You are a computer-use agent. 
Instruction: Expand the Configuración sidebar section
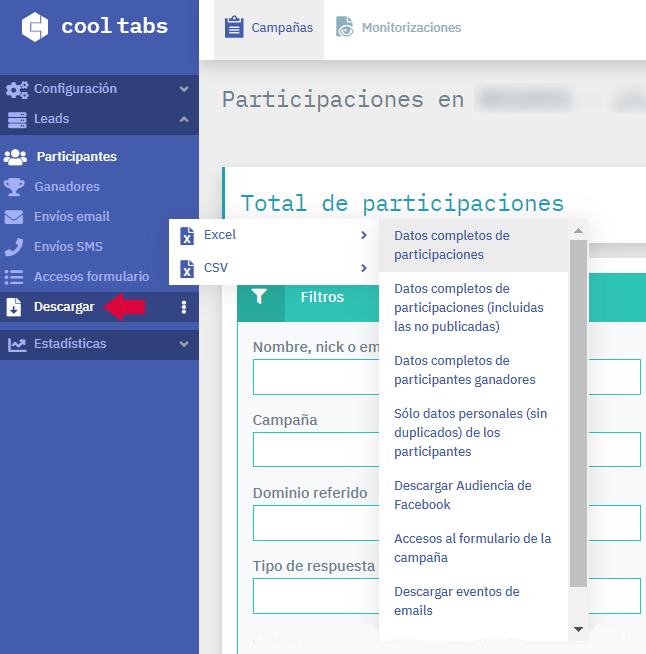[x=183, y=89]
